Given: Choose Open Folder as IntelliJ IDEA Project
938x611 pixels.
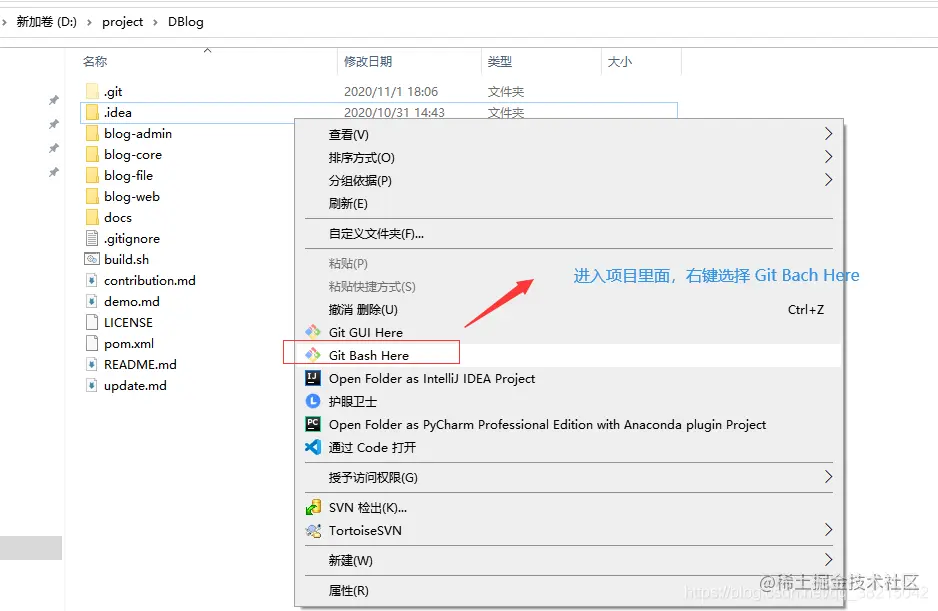Looking at the screenshot, I should (569, 378).
